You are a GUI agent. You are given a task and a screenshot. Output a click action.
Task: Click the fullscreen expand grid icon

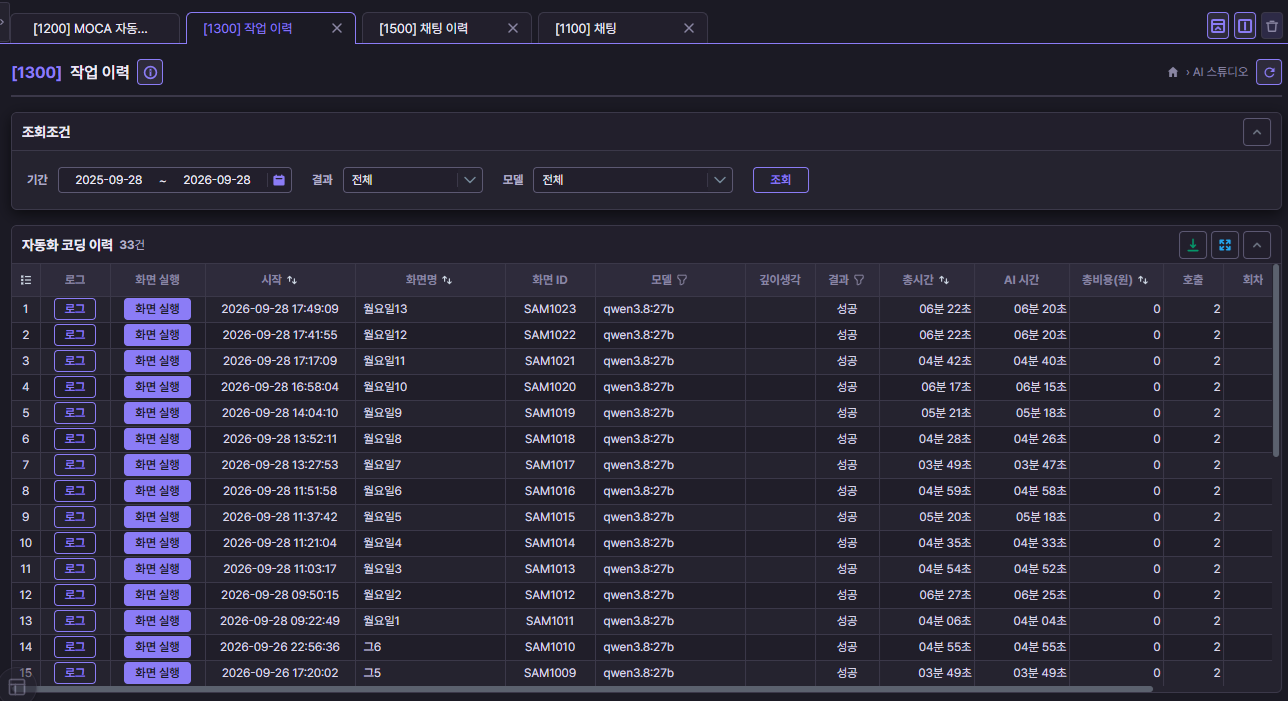pyautogui.click(x=1225, y=245)
